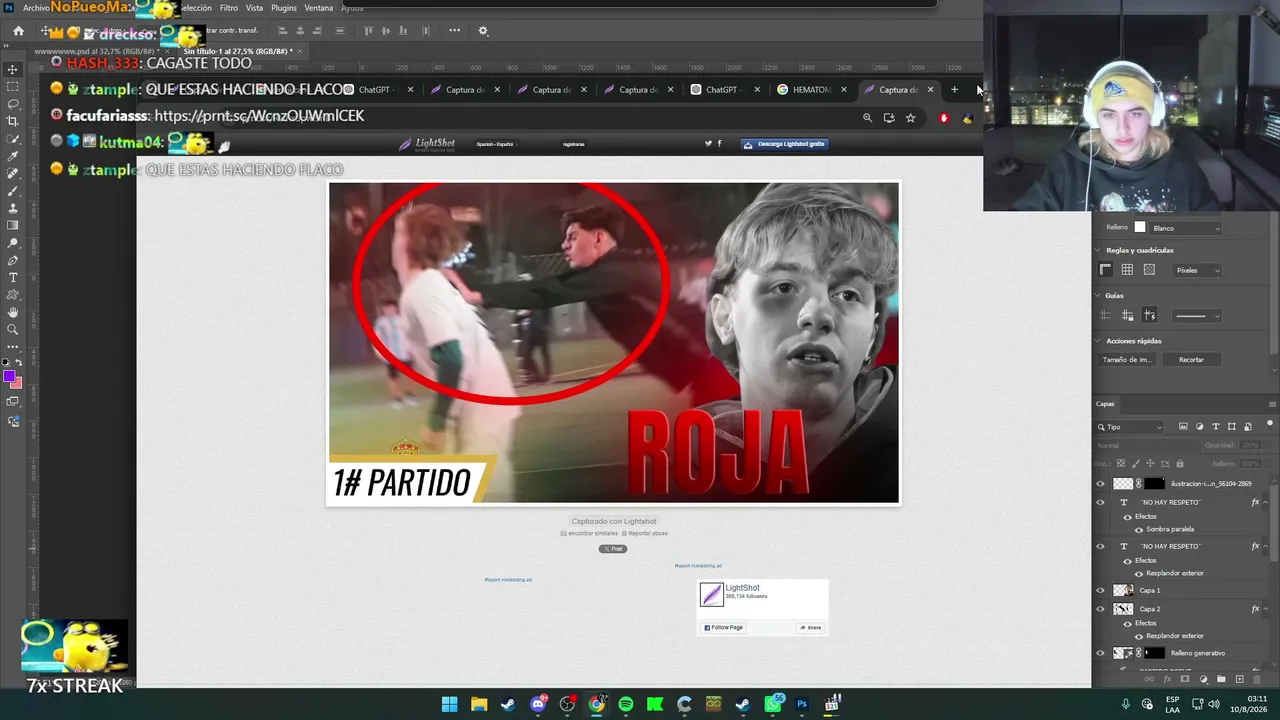Collapse the Guías section
The image size is (1280, 720).
[x=1098, y=296]
